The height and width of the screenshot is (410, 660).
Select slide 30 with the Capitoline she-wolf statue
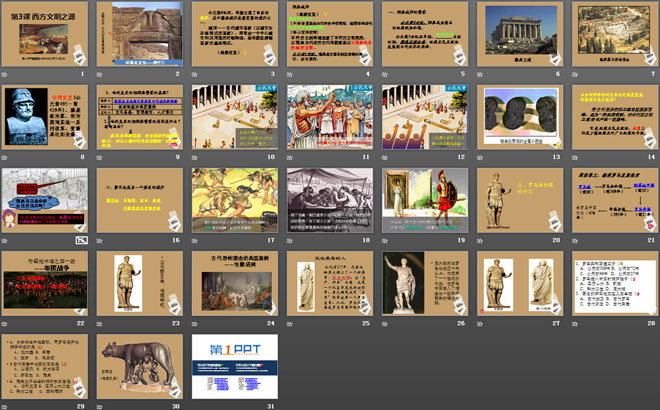click(140, 366)
